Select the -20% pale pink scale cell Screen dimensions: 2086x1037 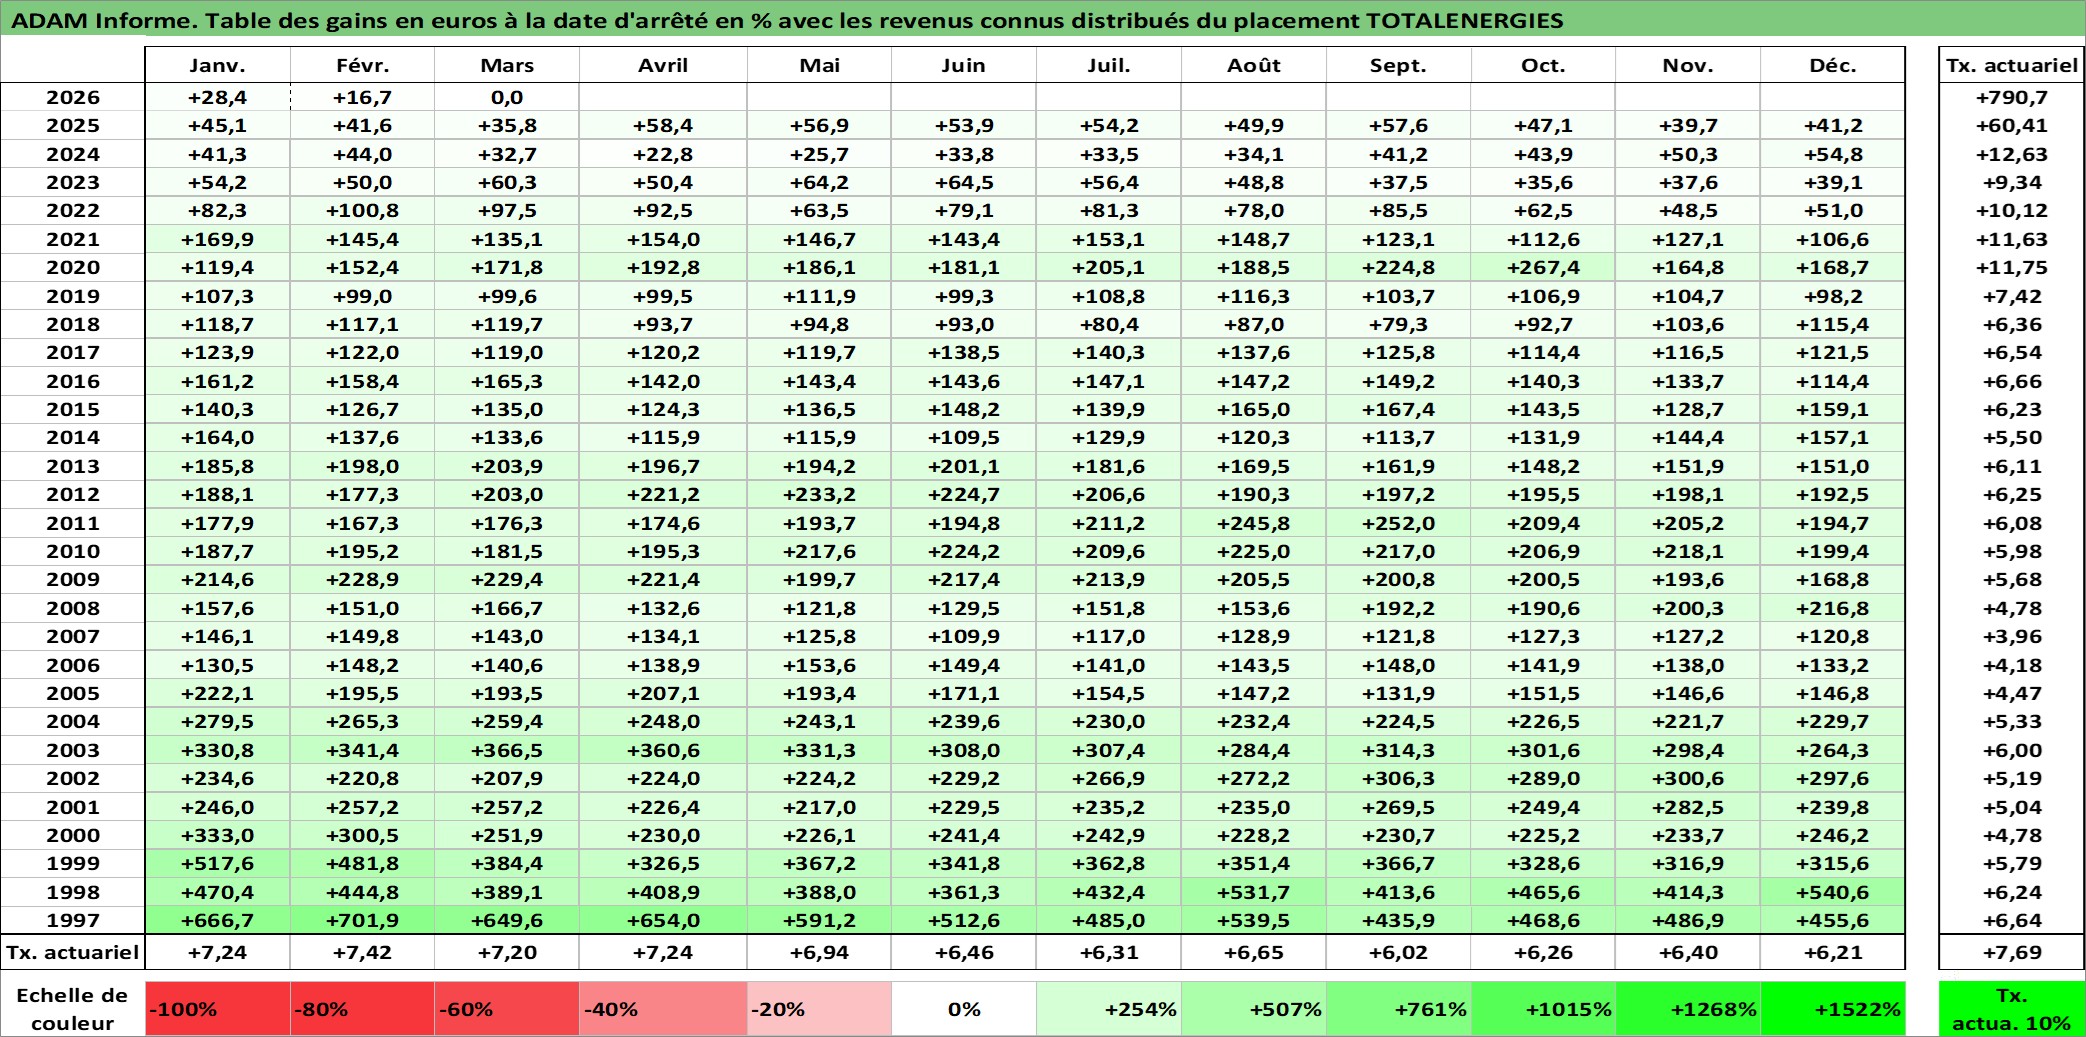819,1008
